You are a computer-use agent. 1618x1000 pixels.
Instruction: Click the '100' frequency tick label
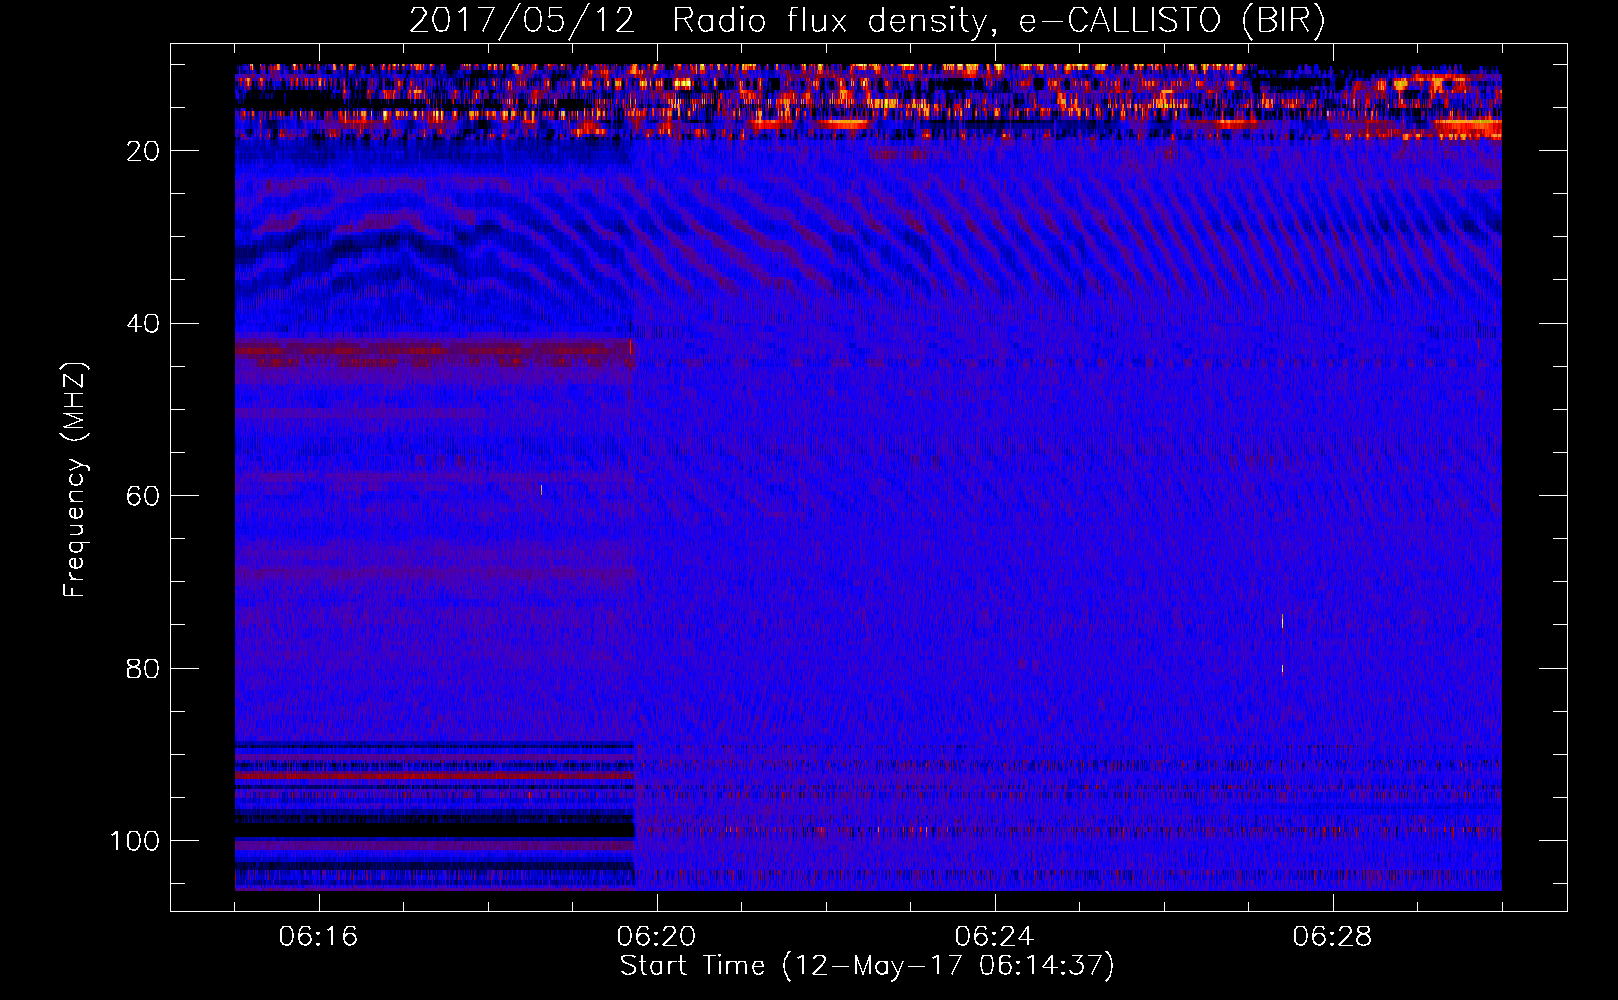(135, 841)
